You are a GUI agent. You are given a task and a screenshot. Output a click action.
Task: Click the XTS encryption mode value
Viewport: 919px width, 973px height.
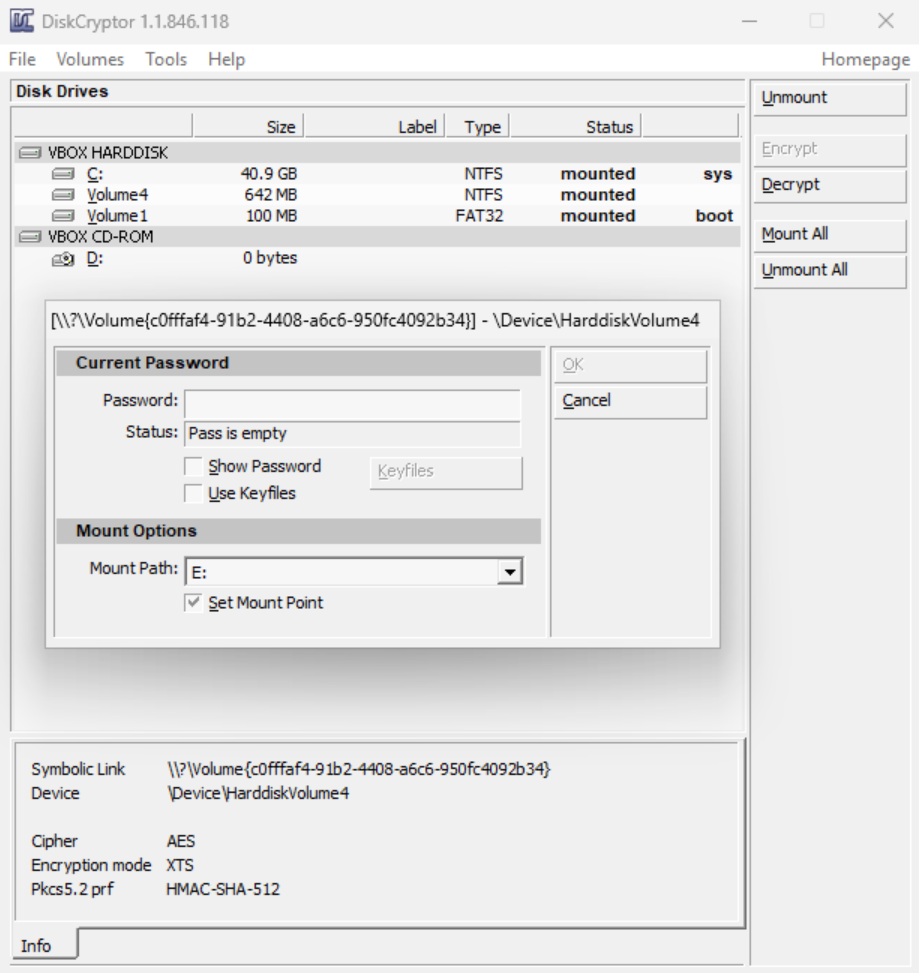pos(180,865)
